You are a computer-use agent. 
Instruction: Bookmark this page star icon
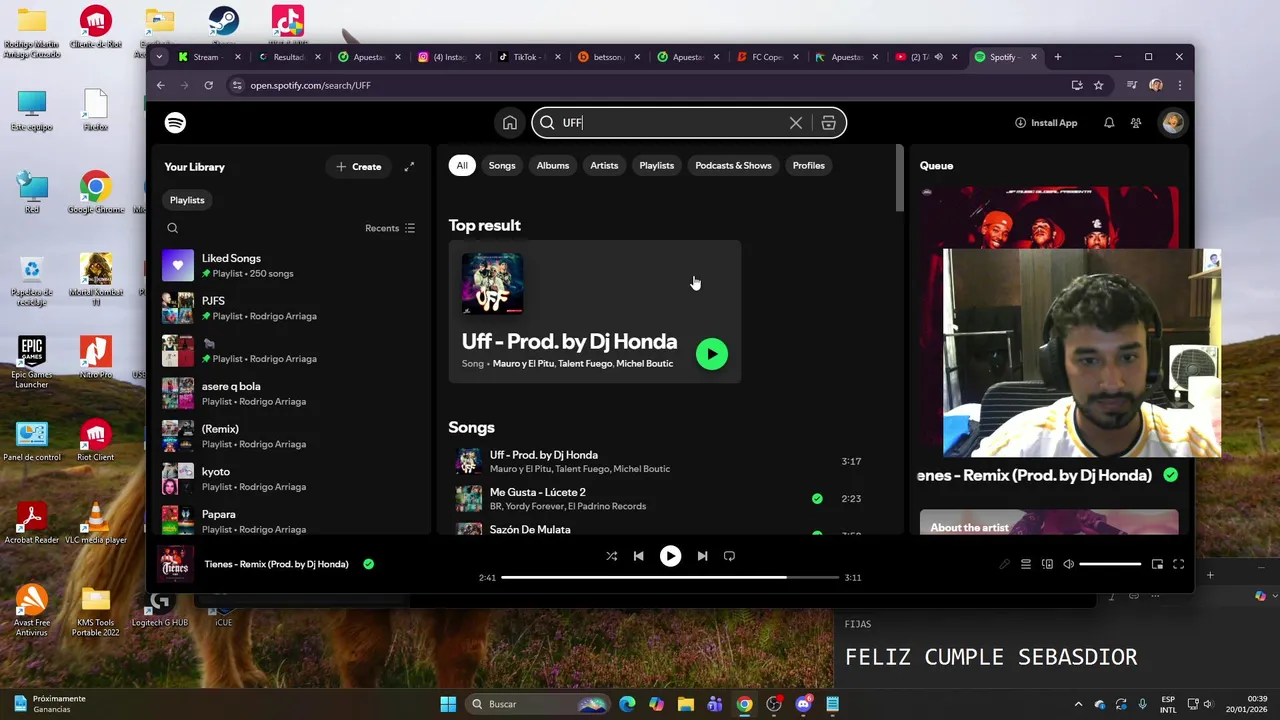[x=1098, y=85]
